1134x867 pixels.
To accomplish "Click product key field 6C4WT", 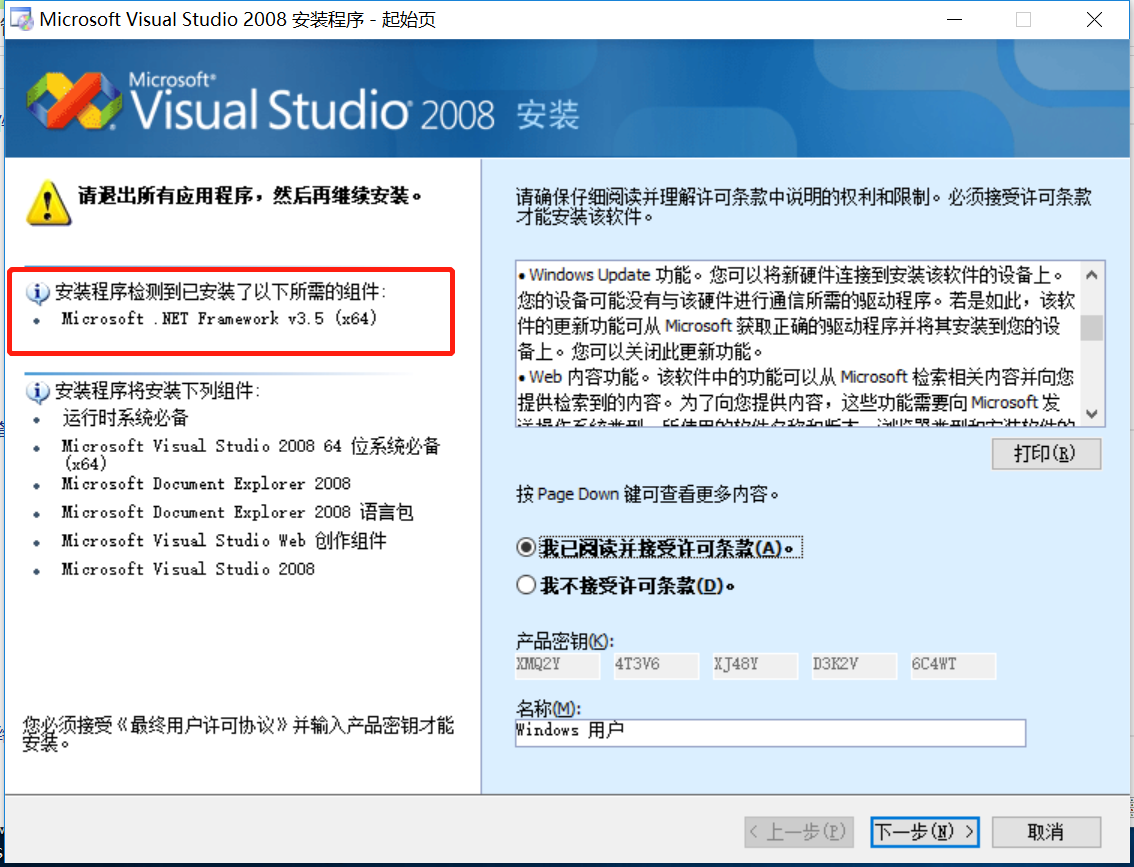I will tap(953, 665).
